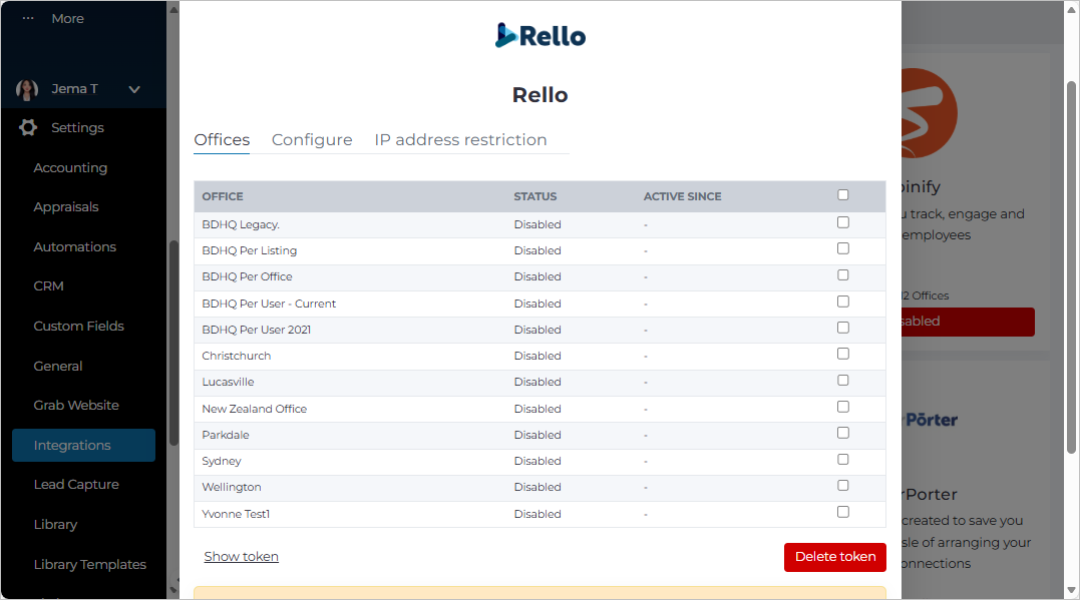The image size is (1080, 600).
Task: Click the orange logo in background card
Action: click(928, 113)
